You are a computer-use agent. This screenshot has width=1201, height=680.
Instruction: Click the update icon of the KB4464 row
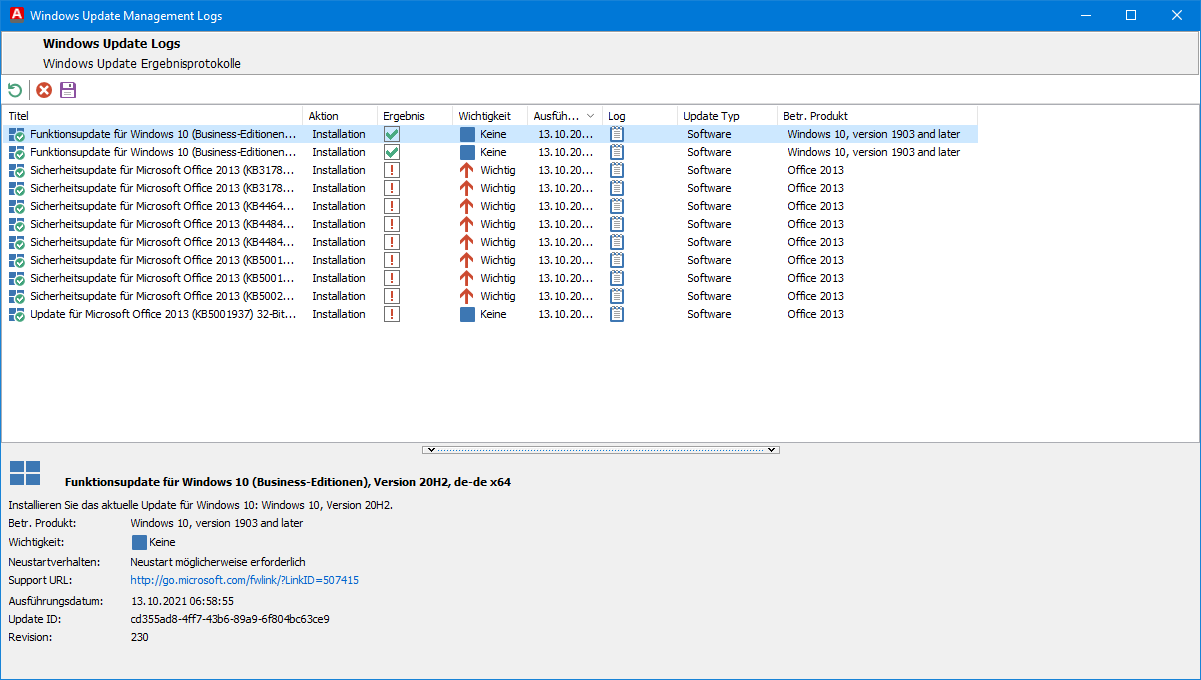click(17, 206)
